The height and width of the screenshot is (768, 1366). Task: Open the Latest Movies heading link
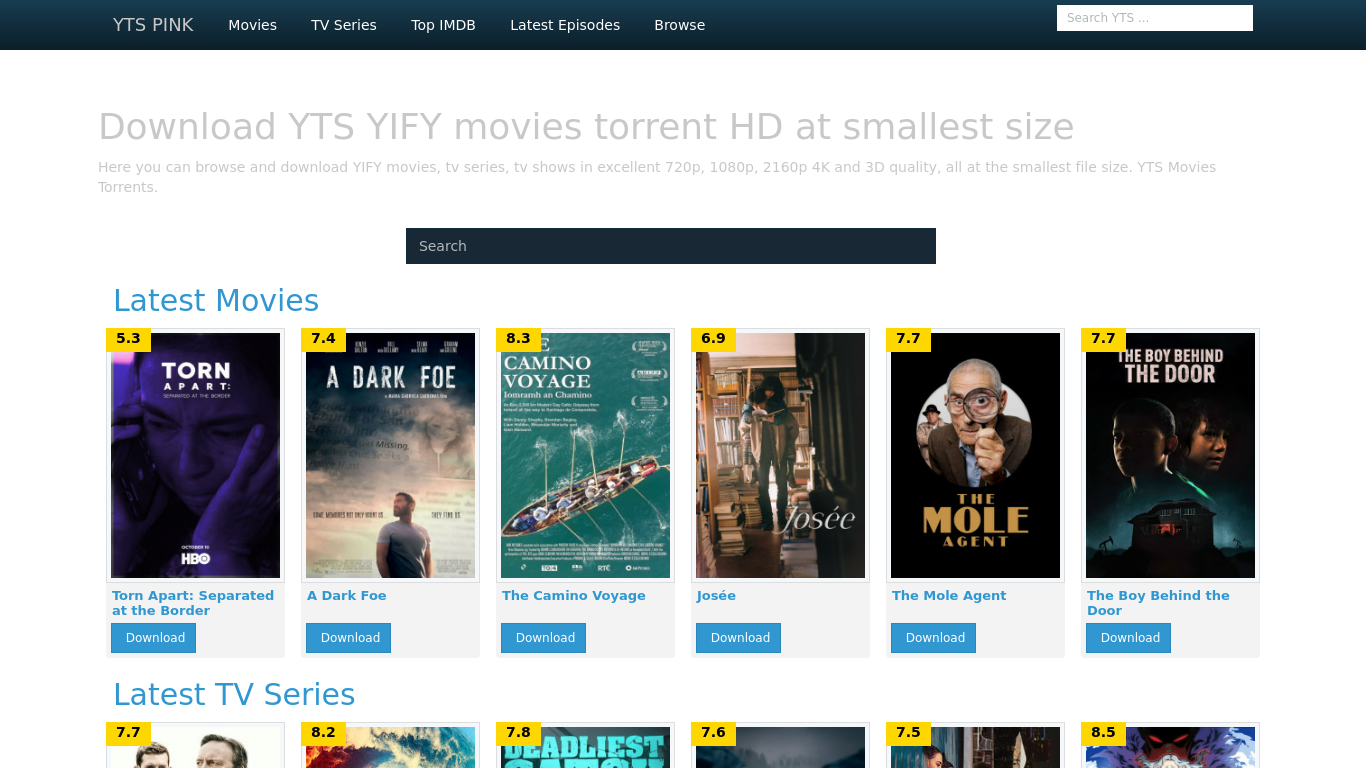(216, 300)
